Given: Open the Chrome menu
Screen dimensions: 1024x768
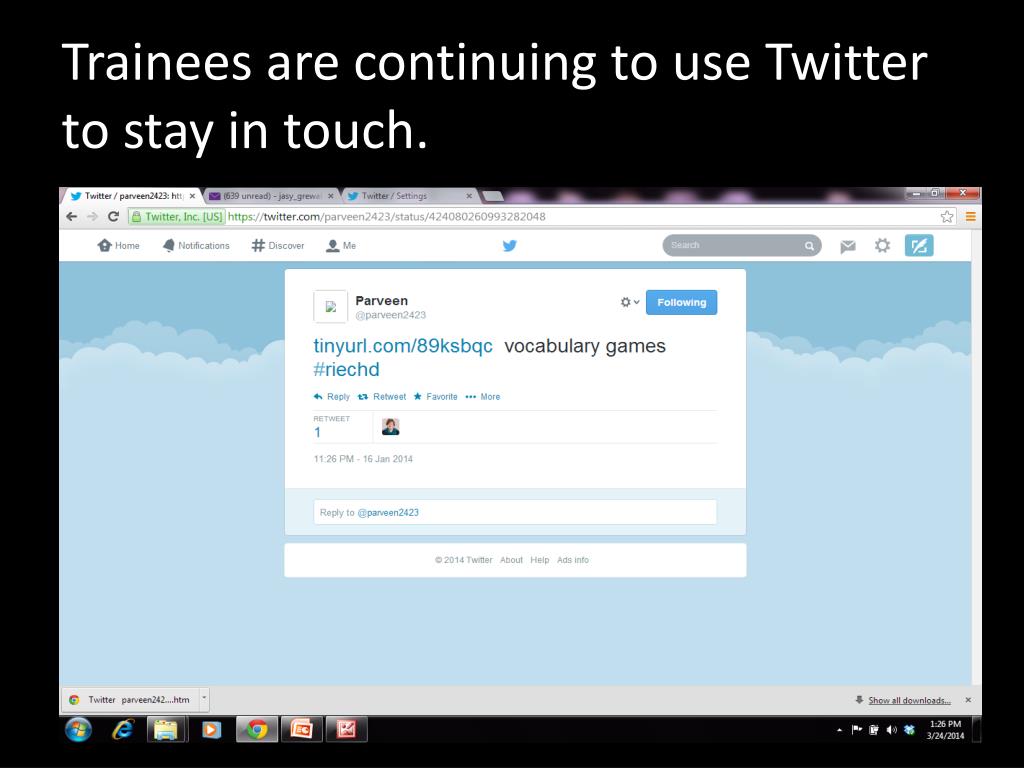Looking at the screenshot, I should [x=970, y=217].
